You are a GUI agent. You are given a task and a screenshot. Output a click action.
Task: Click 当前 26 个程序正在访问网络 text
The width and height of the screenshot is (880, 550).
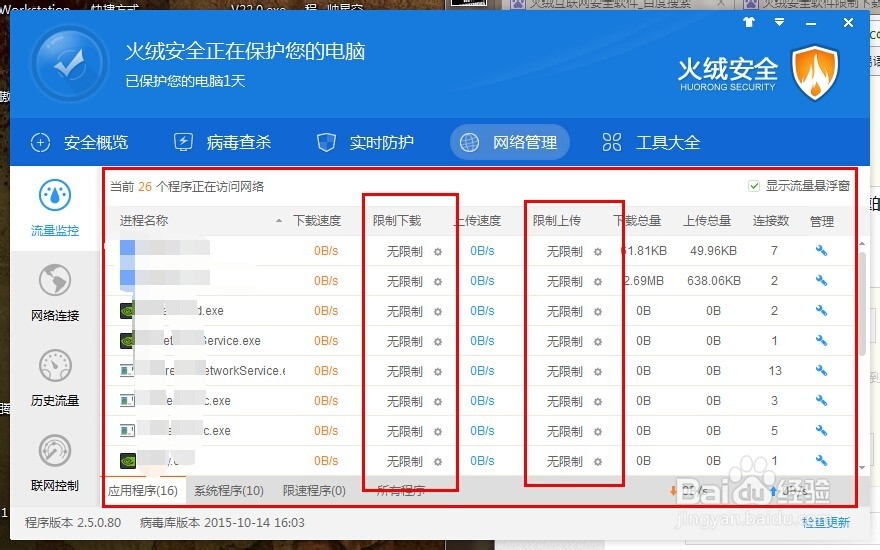[186, 186]
